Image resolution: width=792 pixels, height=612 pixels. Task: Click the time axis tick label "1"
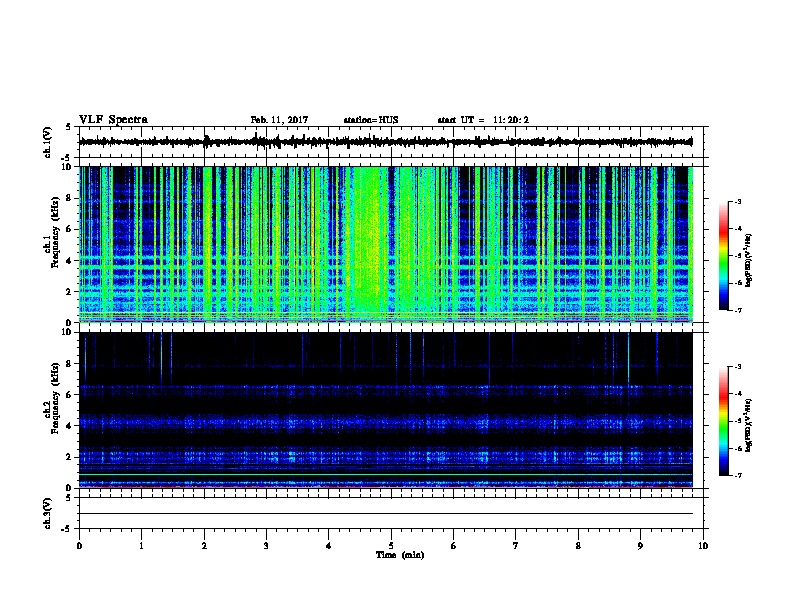(141, 546)
